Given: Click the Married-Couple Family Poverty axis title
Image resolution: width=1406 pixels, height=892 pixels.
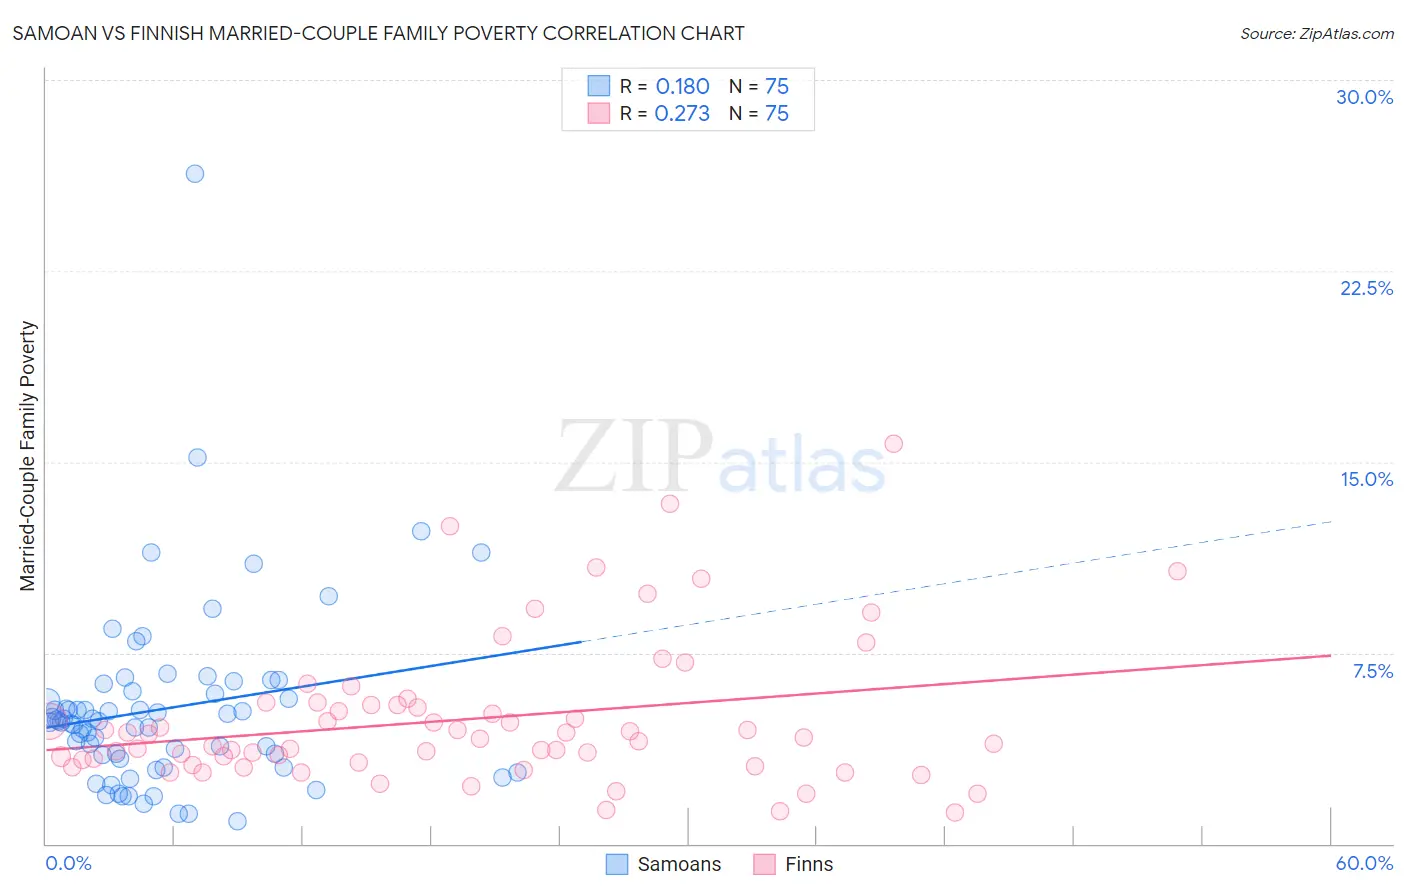Looking at the screenshot, I should pos(28,456).
